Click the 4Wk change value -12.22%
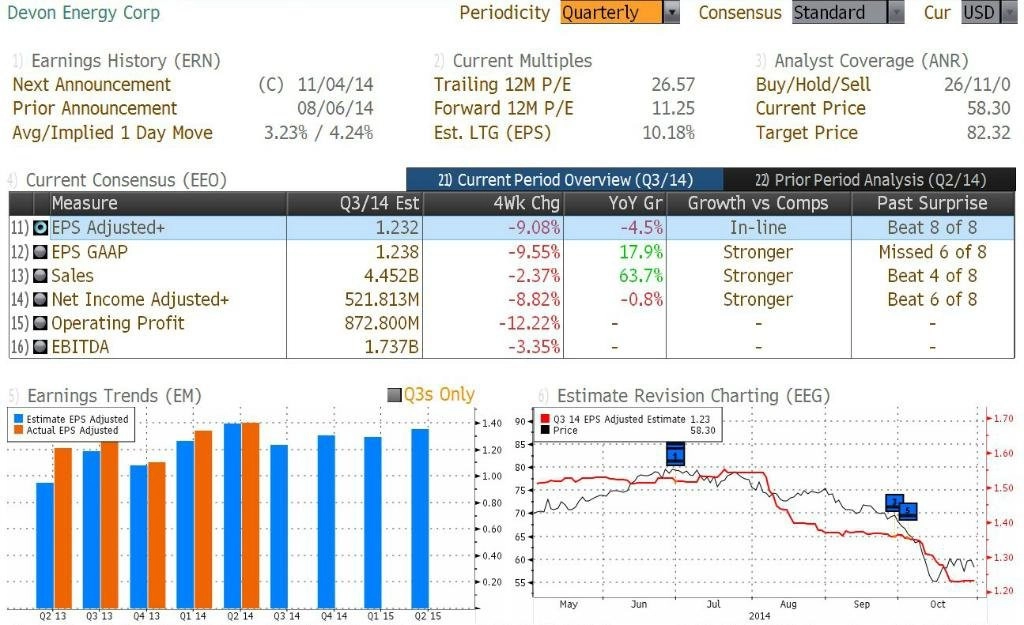The width and height of the screenshot is (1024, 625). (x=530, y=323)
